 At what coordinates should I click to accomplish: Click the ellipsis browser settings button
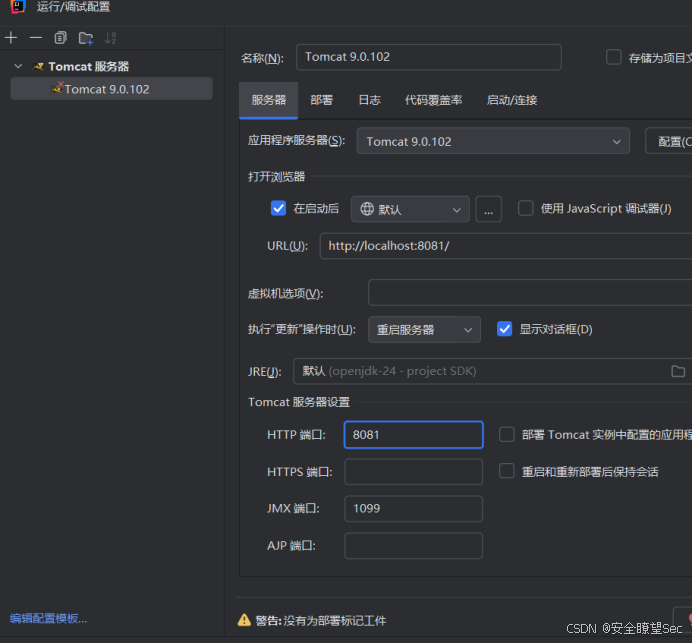point(488,209)
